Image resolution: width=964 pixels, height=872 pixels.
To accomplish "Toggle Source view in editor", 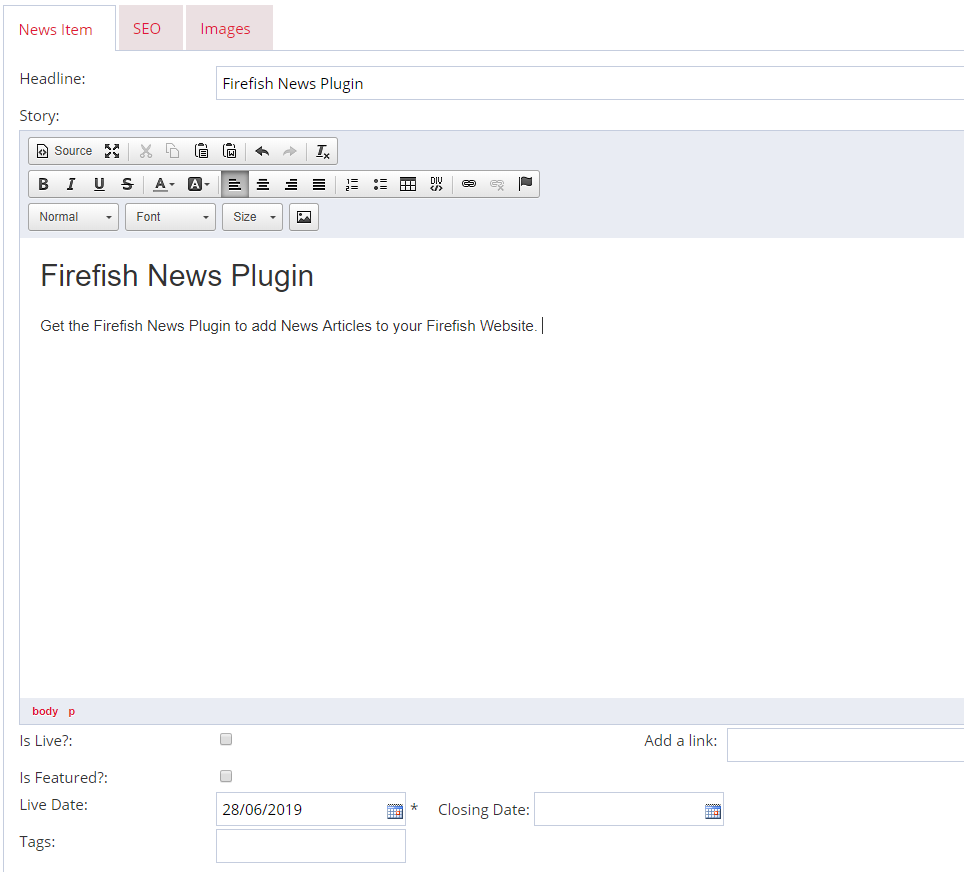I will tap(65, 151).
